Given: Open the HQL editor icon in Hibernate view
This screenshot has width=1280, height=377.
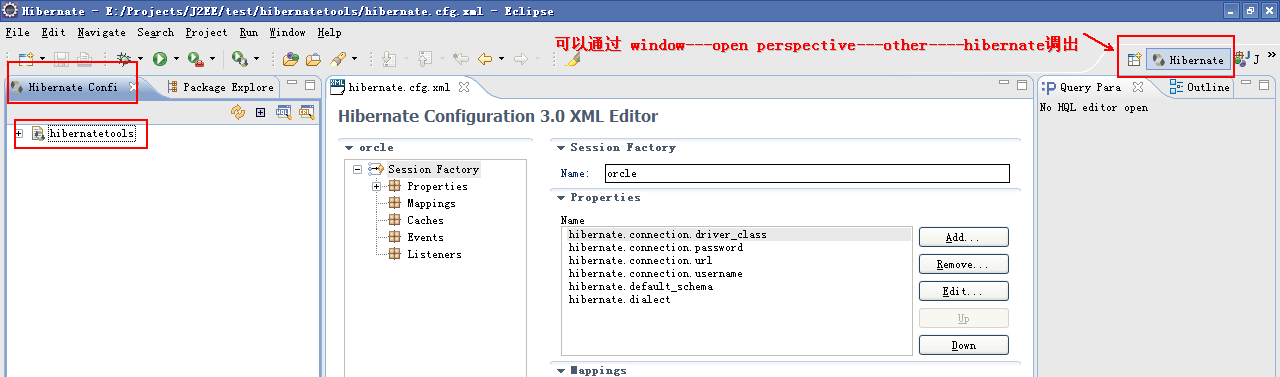Looking at the screenshot, I should (x=284, y=112).
